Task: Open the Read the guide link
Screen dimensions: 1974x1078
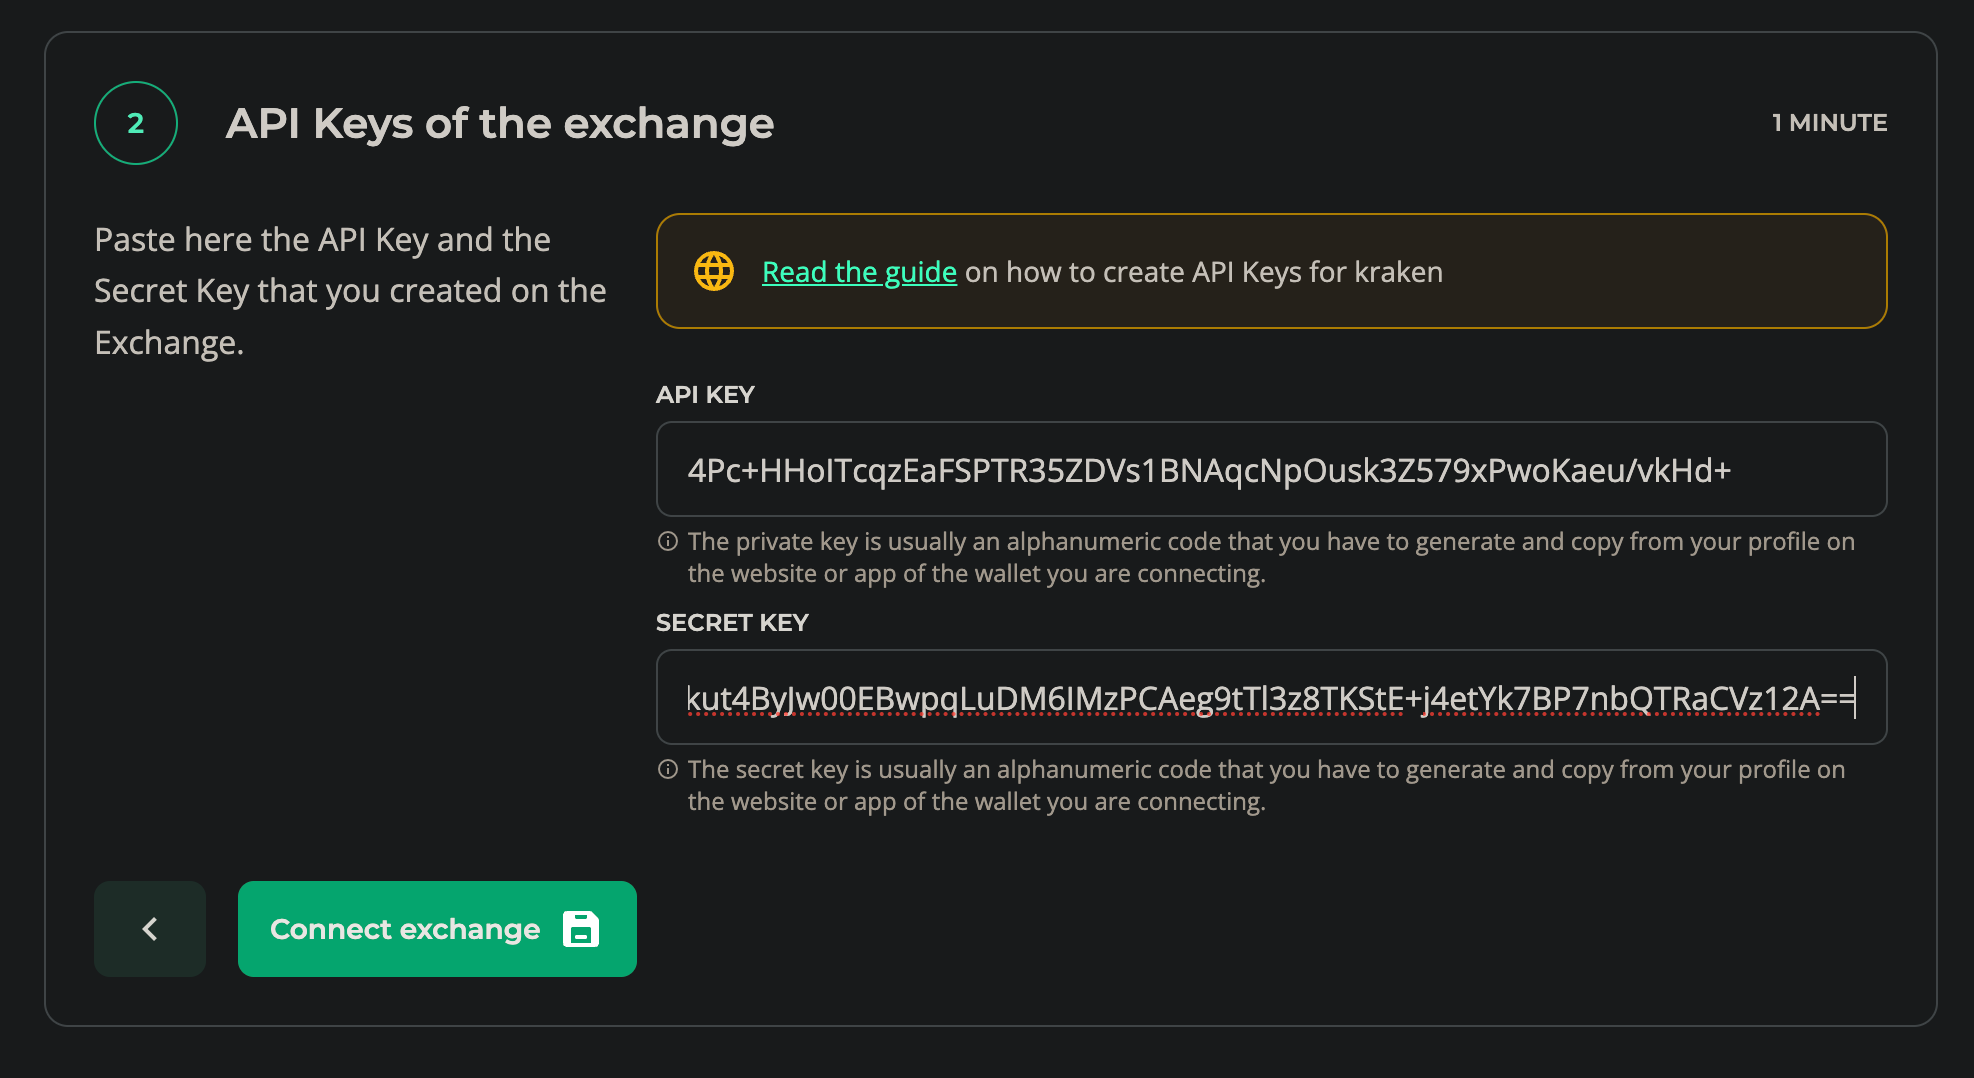Action: (x=858, y=271)
